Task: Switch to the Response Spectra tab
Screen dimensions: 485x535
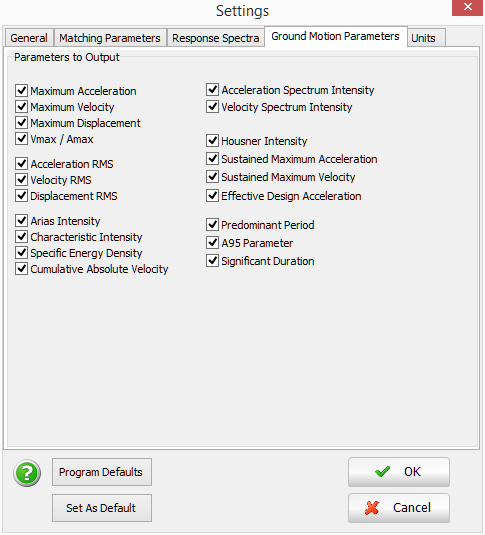Action: point(216,38)
